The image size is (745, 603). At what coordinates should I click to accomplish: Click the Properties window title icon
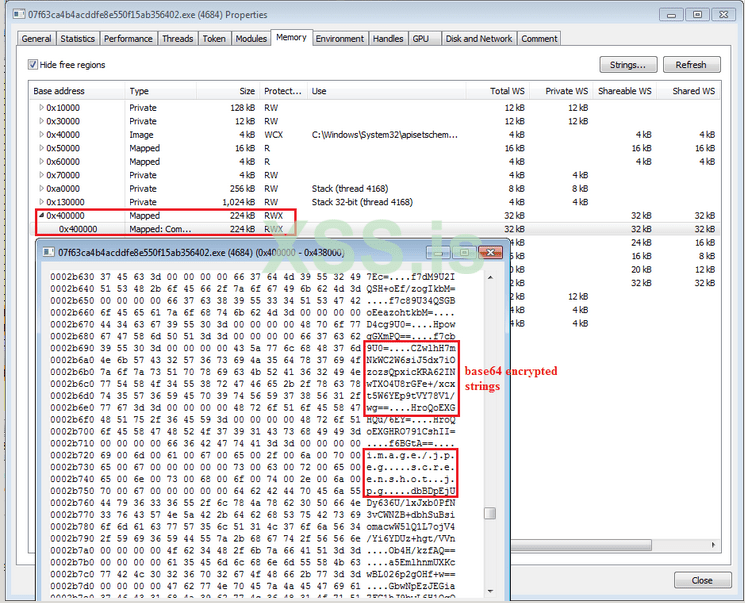point(19,14)
